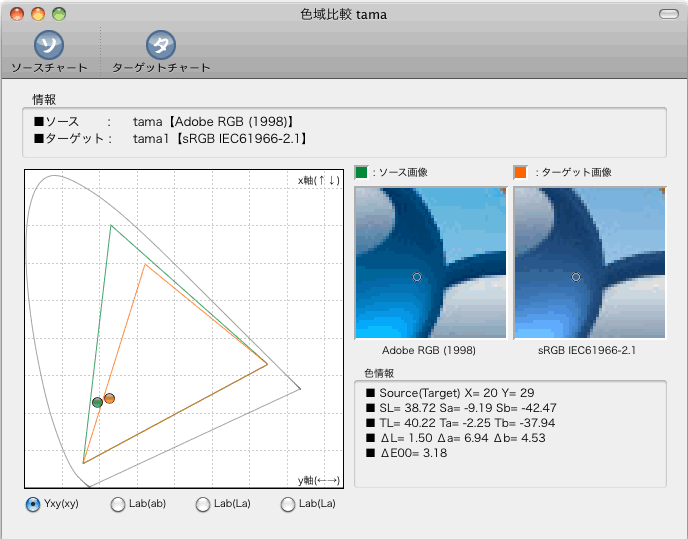688x539 pixels.
Task: Toggle toolbar with the title bar pill button
Action: [x=668, y=14]
